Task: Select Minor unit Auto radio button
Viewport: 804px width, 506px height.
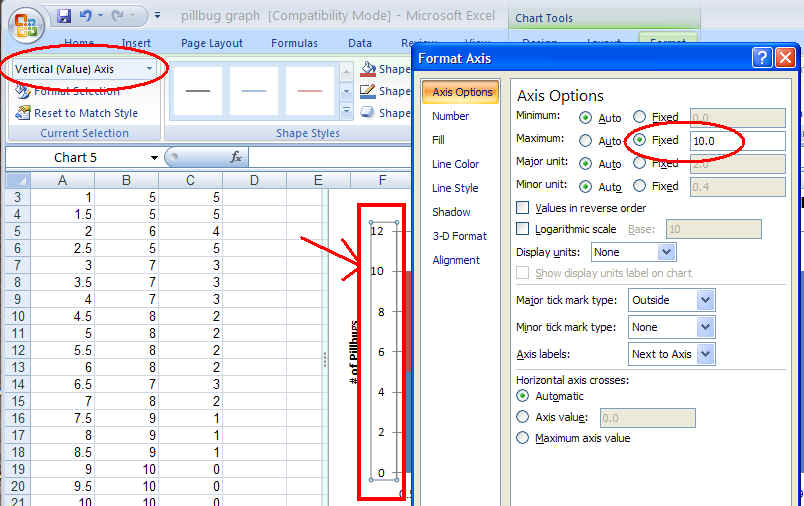Action: [x=585, y=187]
